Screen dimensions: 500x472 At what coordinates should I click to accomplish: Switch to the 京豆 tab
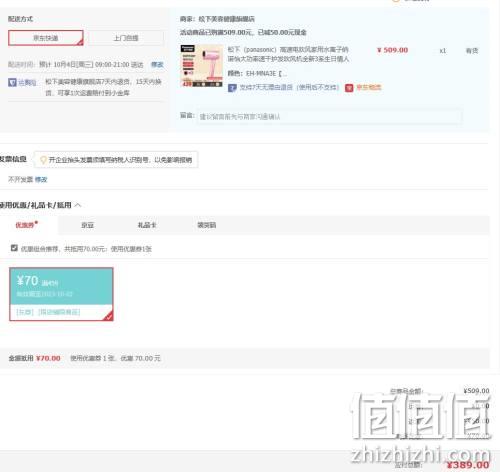click(88, 225)
